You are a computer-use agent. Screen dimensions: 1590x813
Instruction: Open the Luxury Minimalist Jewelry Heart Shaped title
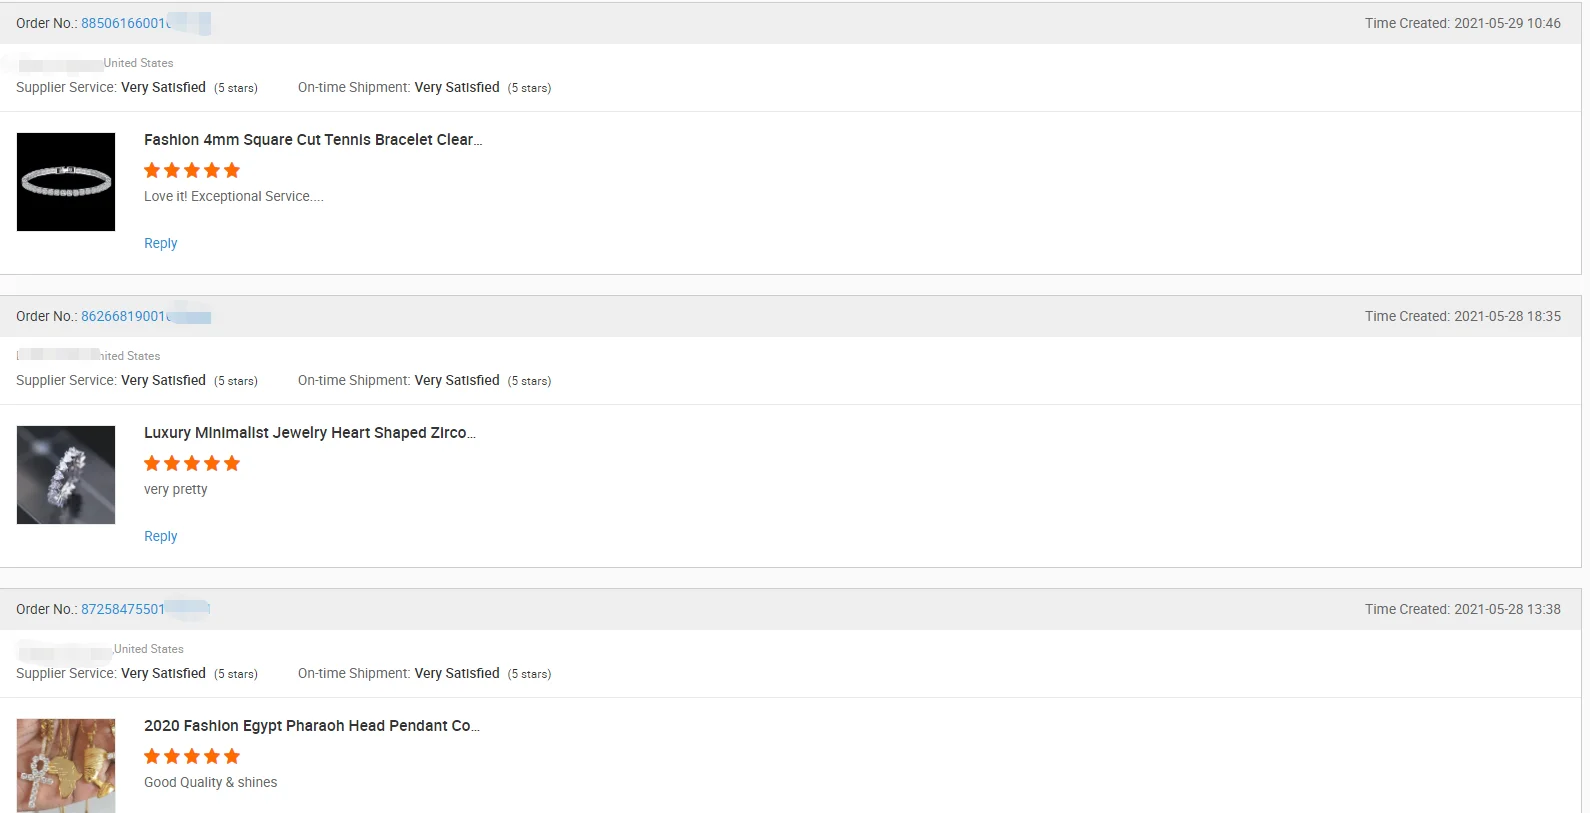coord(309,433)
